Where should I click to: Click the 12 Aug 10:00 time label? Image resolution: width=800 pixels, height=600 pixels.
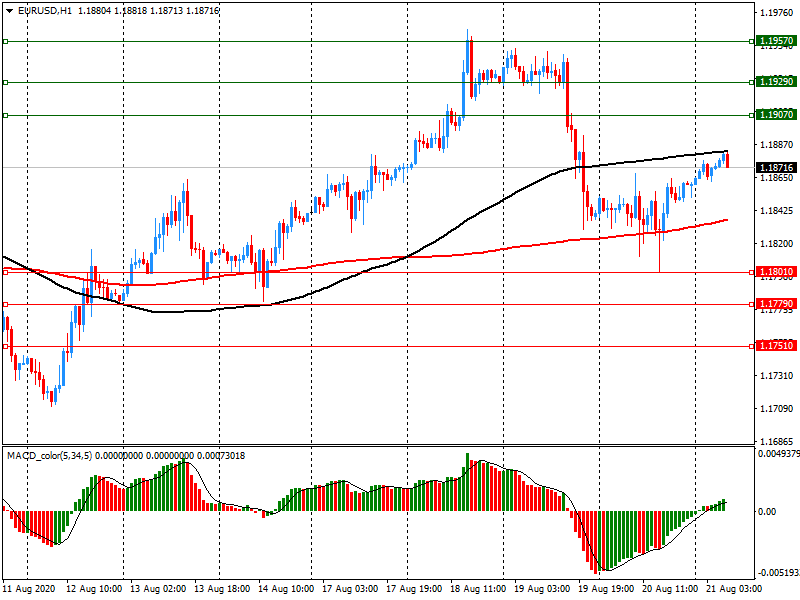point(94,589)
